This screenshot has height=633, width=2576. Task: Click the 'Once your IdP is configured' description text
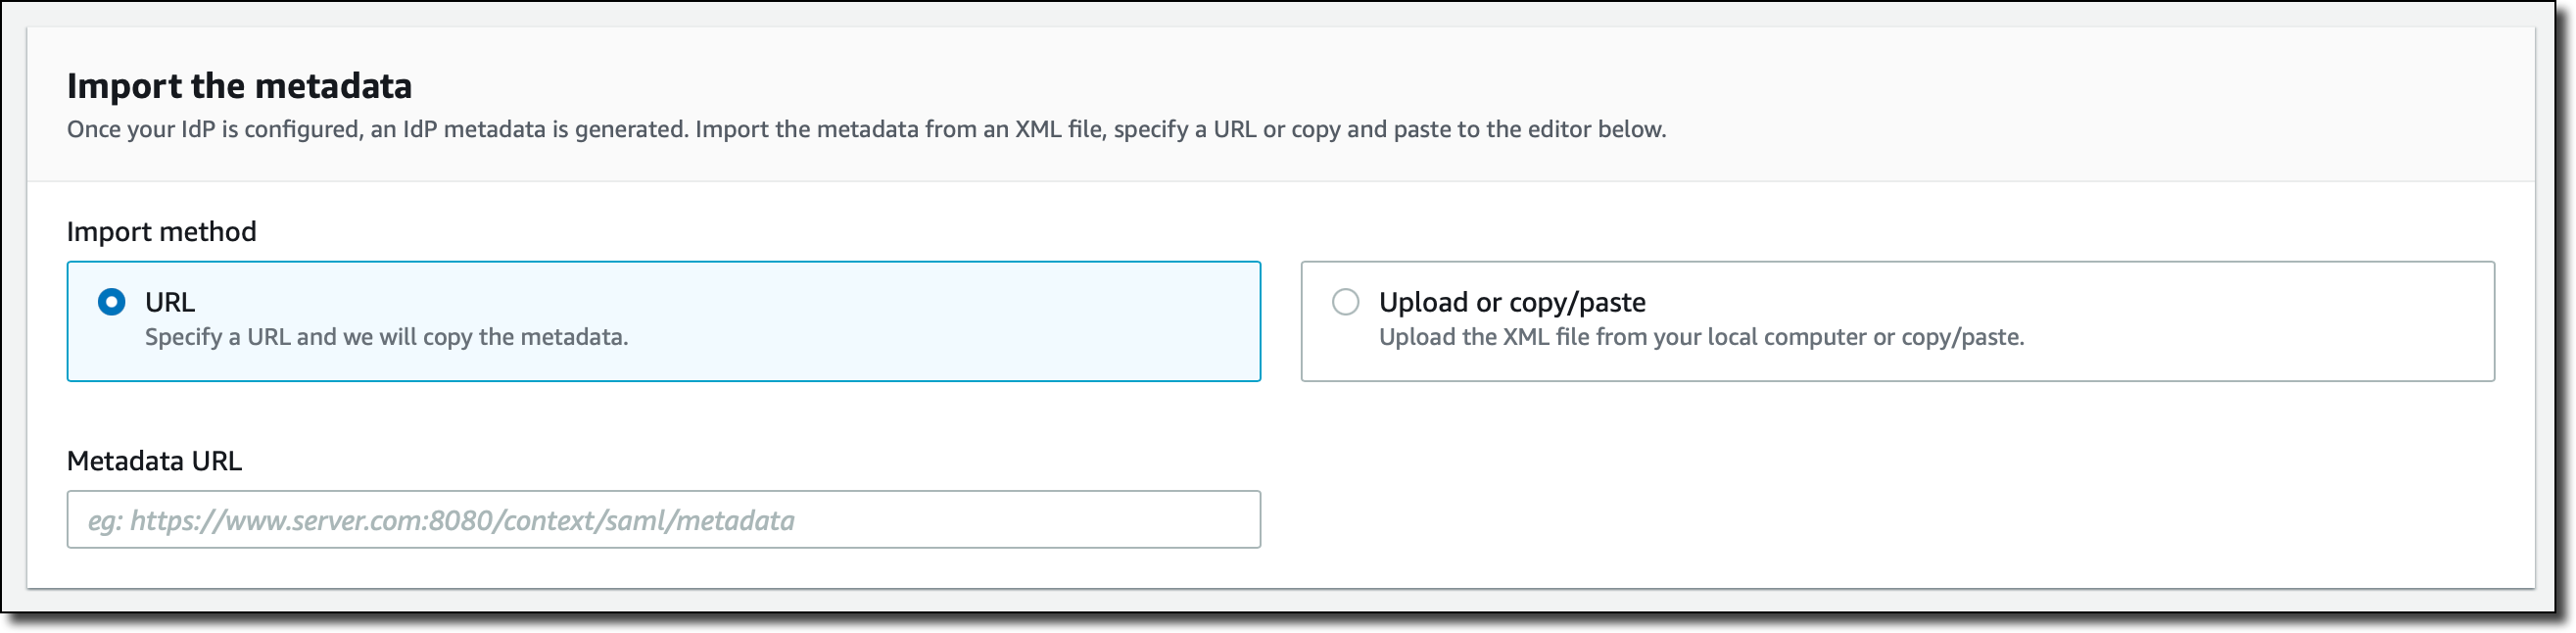tap(866, 130)
